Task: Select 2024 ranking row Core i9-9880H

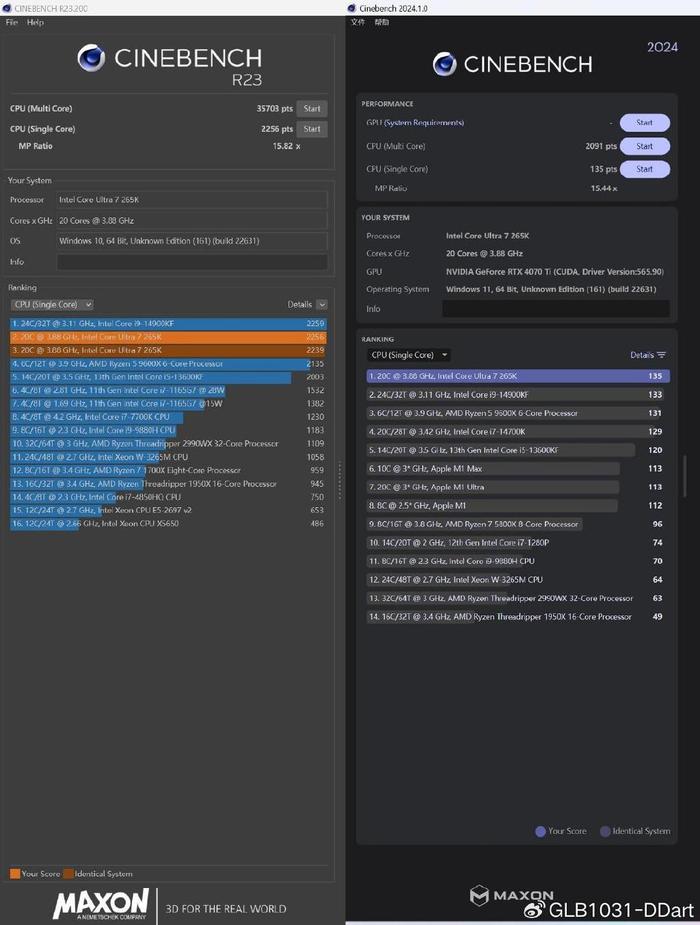Action: click(518, 561)
